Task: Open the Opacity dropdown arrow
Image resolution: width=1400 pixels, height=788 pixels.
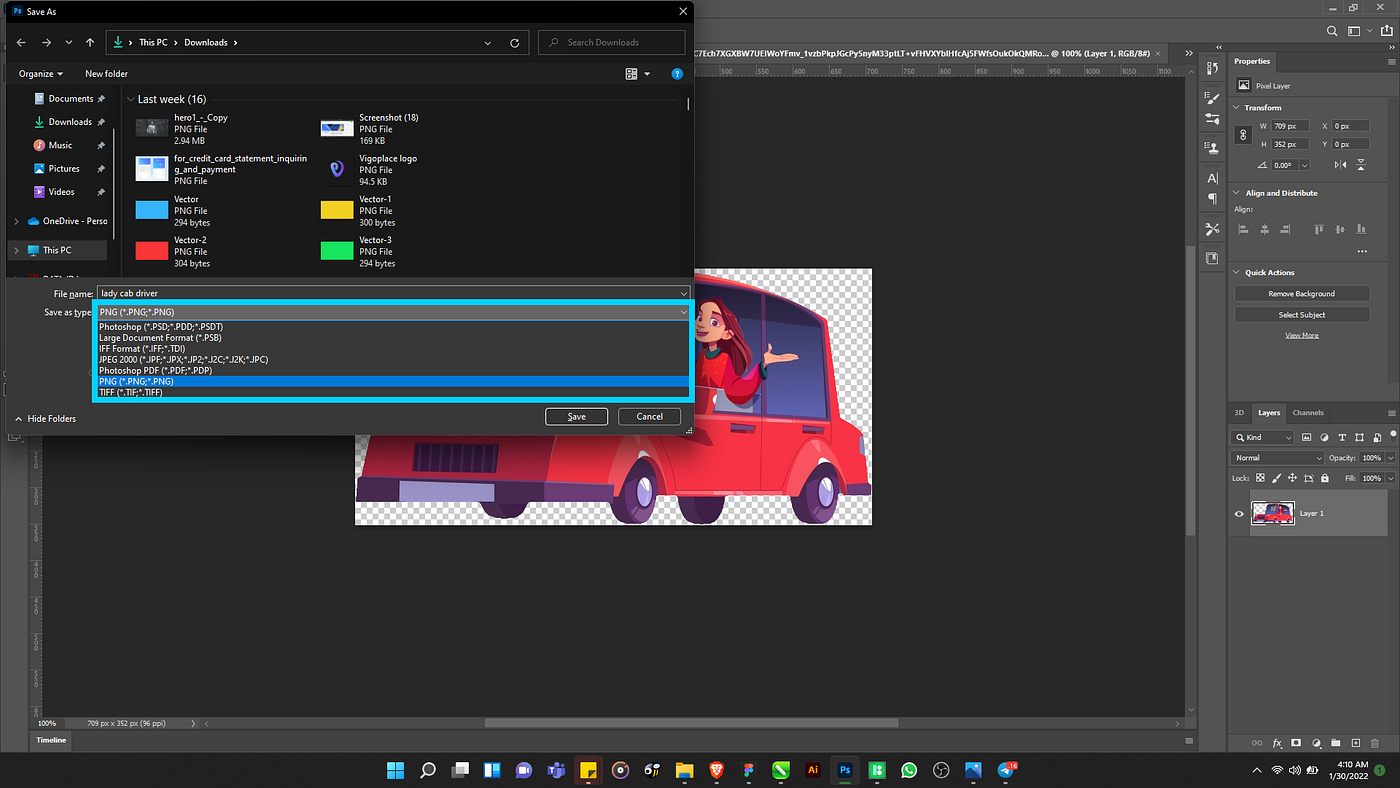Action: coord(1390,457)
